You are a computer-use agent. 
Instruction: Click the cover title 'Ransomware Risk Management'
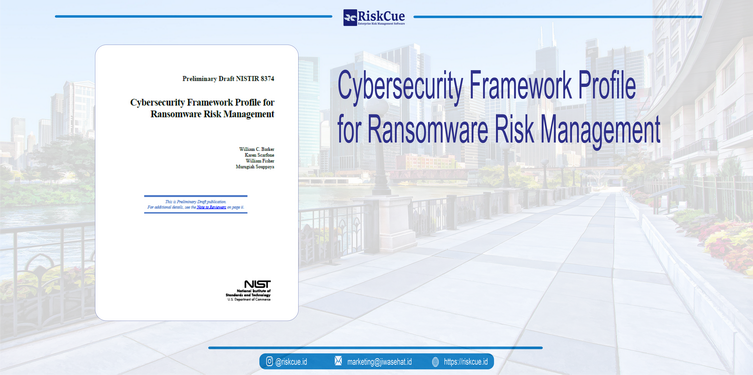click(x=212, y=114)
